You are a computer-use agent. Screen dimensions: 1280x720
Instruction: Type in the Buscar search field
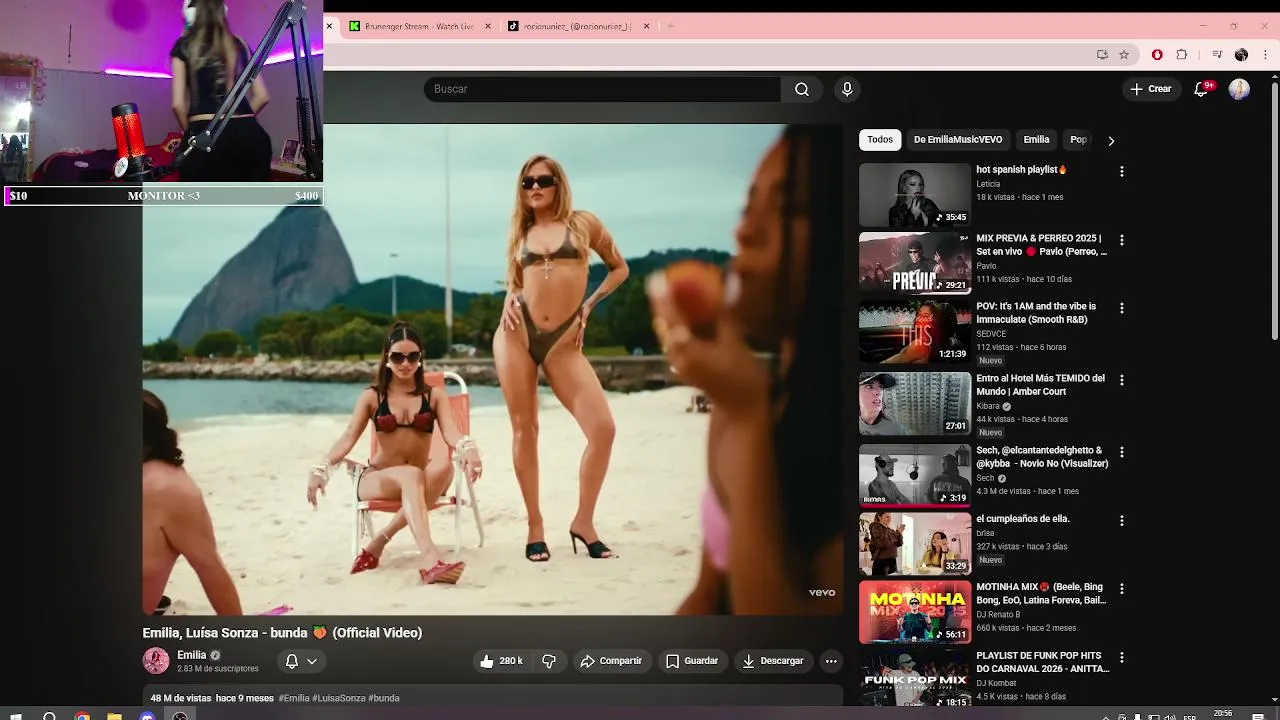click(x=602, y=89)
